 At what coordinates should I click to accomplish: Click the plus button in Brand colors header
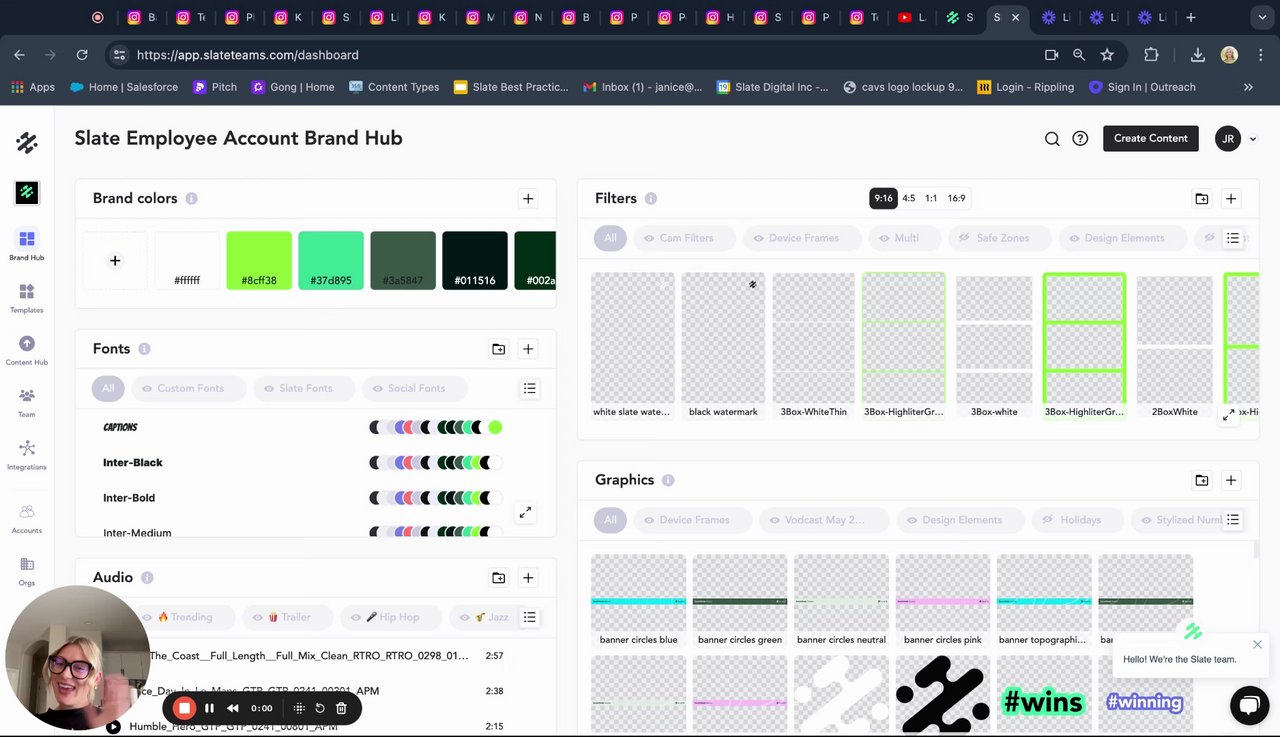click(x=528, y=198)
